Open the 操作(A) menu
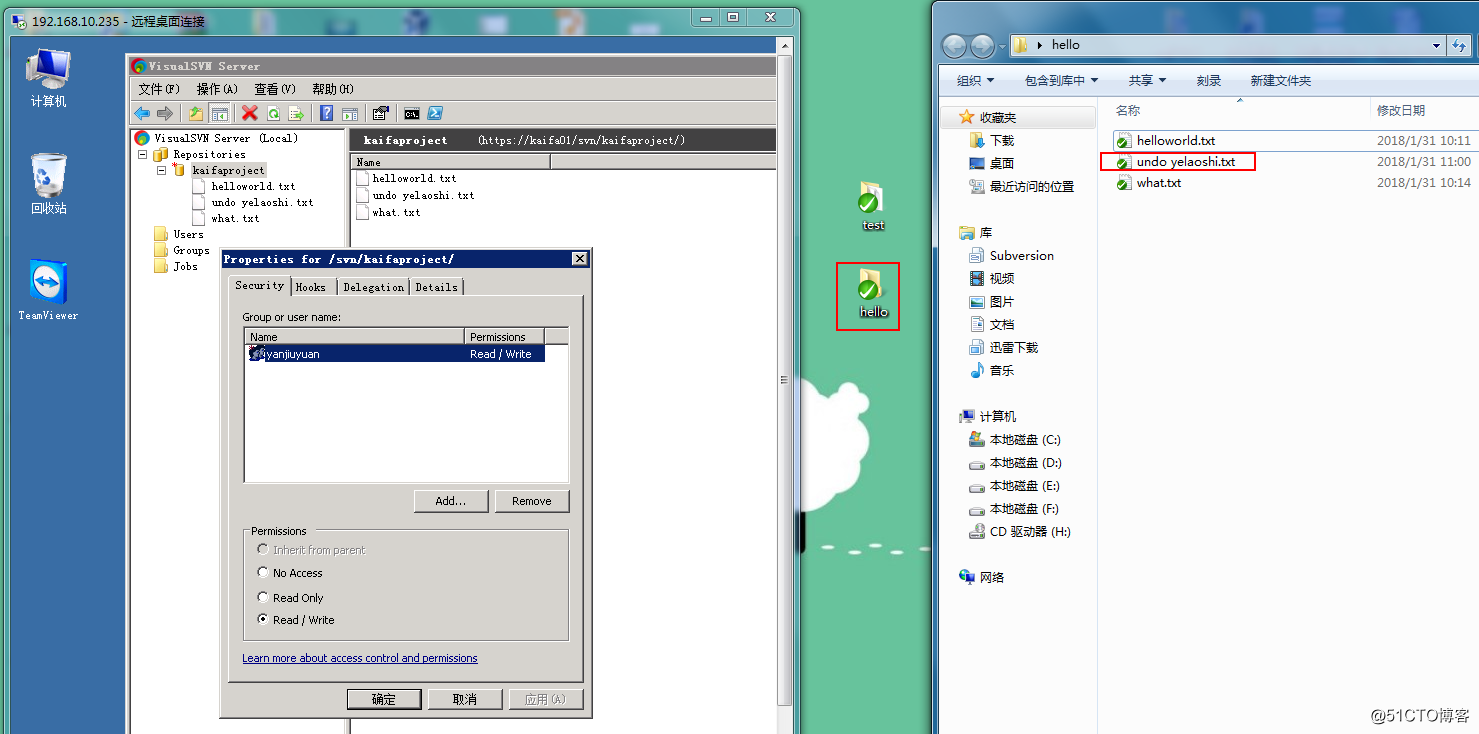 point(217,89)
